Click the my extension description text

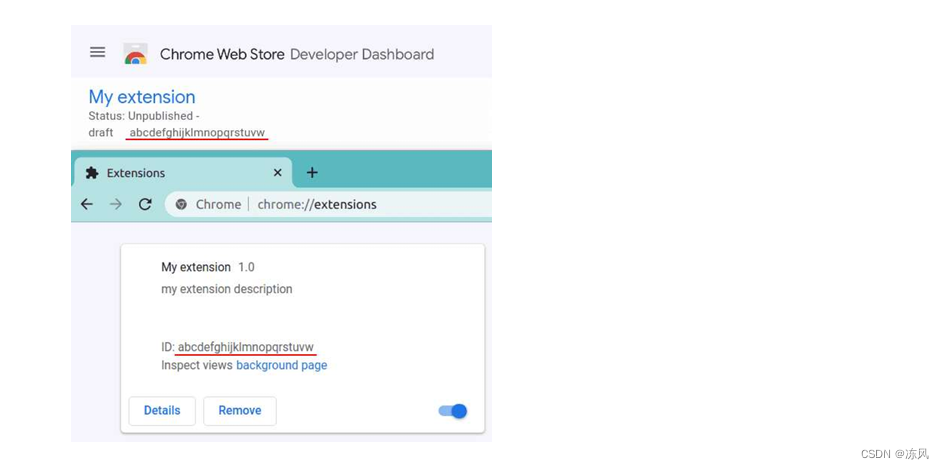pos(227,289)
